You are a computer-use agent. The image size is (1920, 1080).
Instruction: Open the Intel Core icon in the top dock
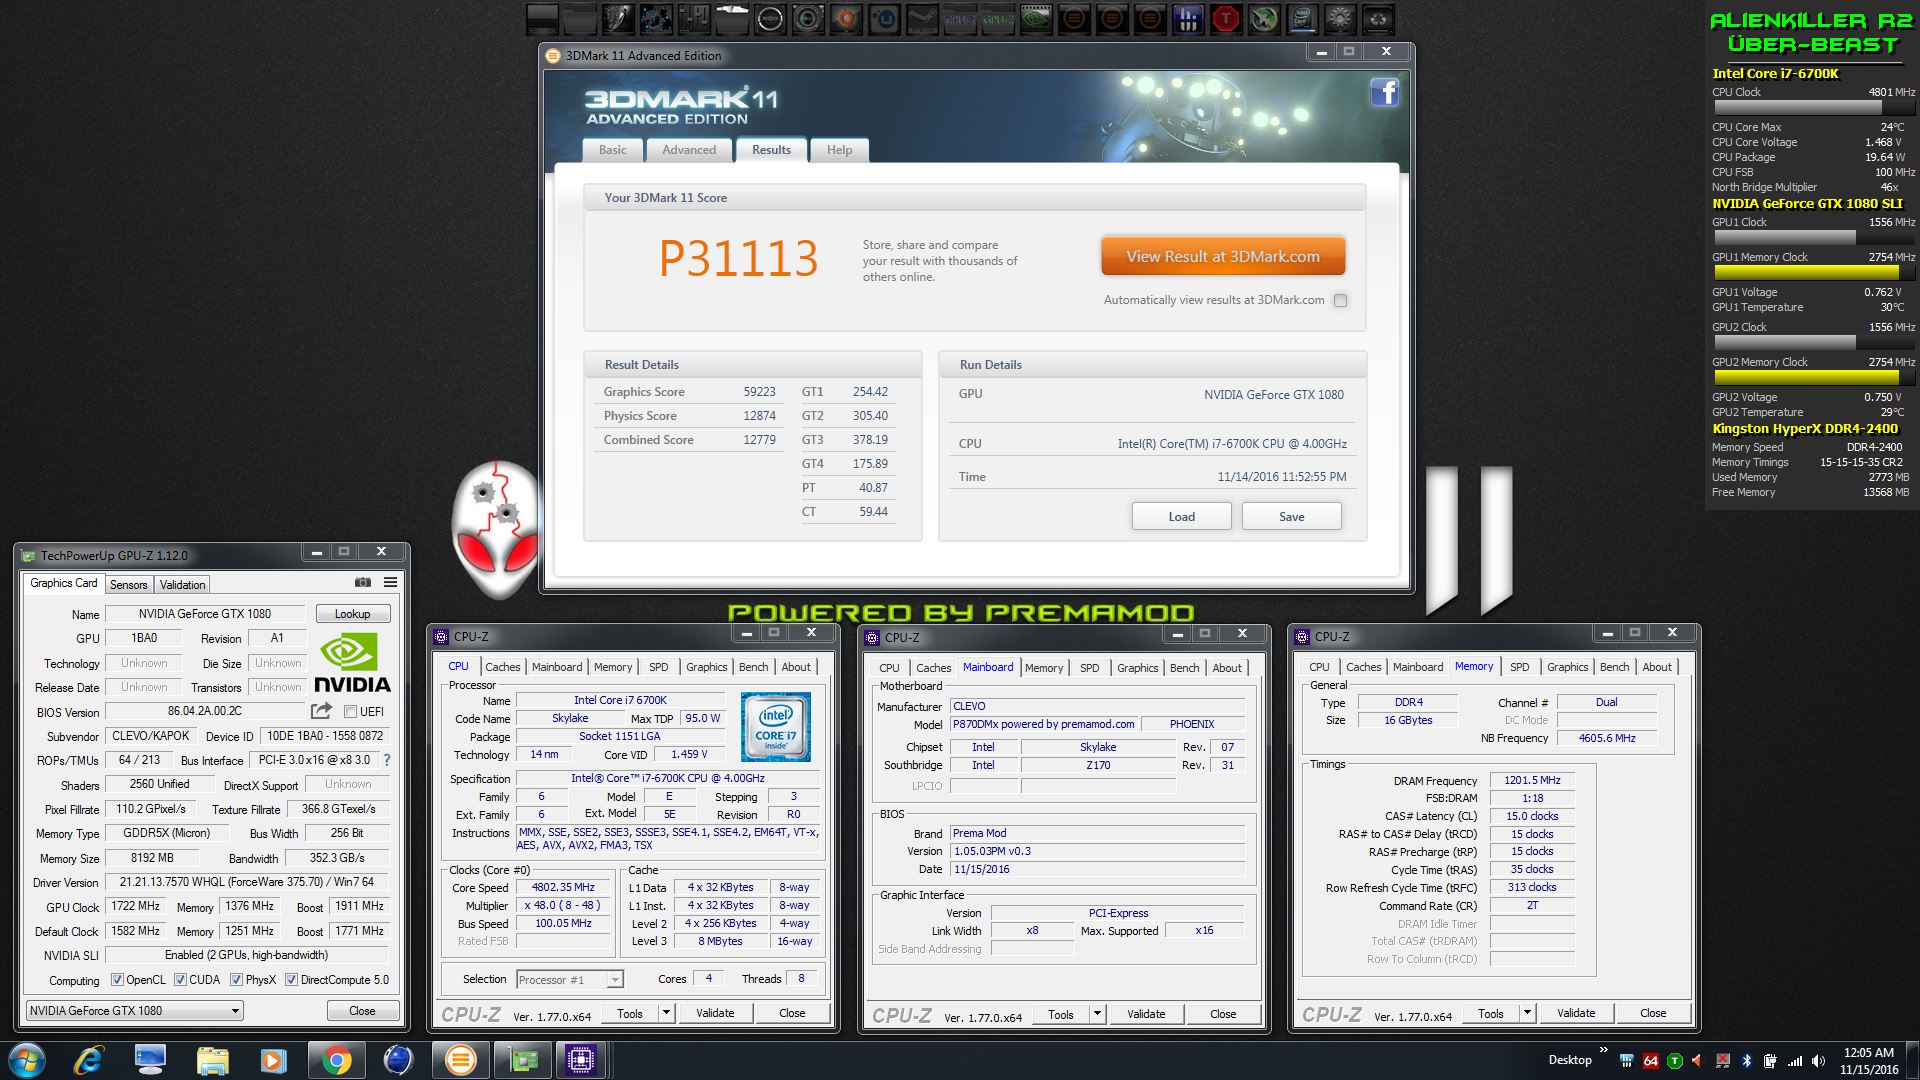tap(1302, 19)
